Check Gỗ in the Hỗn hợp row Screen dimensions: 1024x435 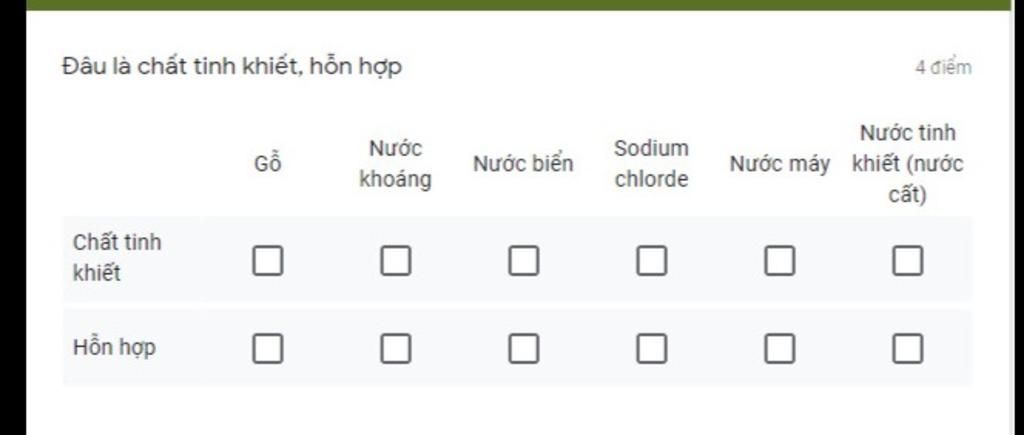[267, 348]
